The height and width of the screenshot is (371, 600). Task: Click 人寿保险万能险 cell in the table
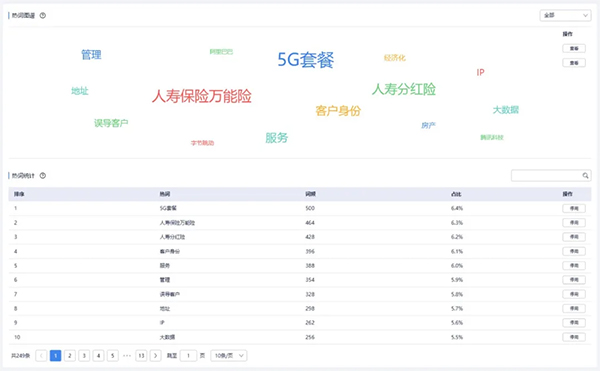(177, 223)
